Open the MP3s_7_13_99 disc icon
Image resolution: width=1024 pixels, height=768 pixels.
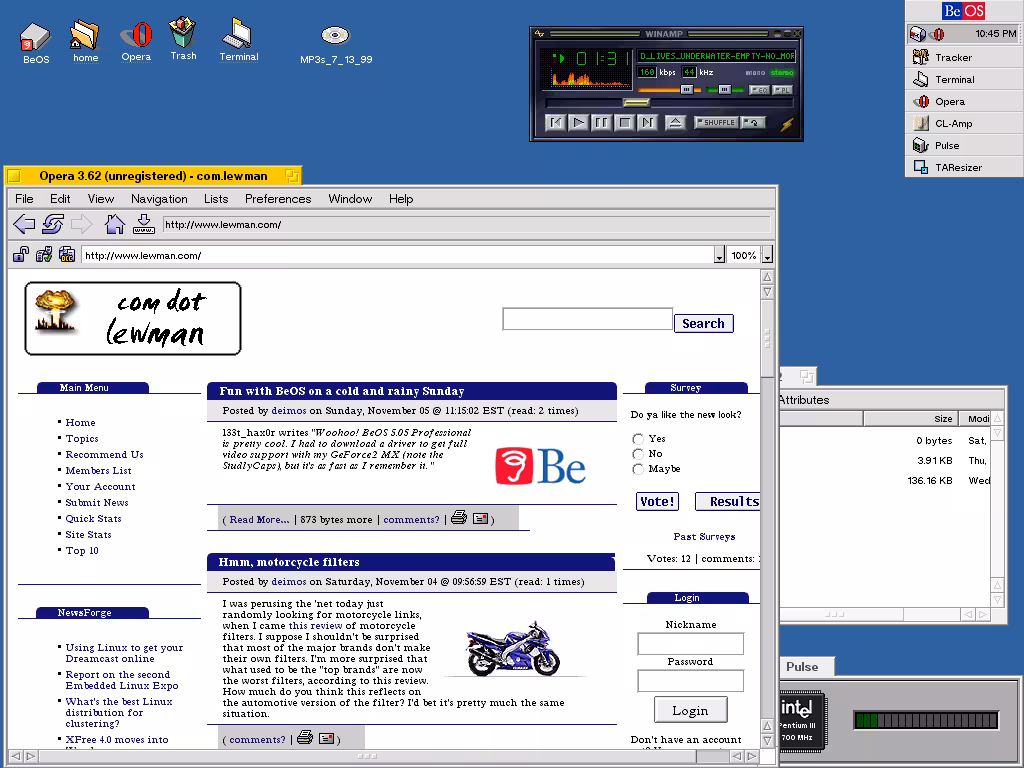[335, 36]
